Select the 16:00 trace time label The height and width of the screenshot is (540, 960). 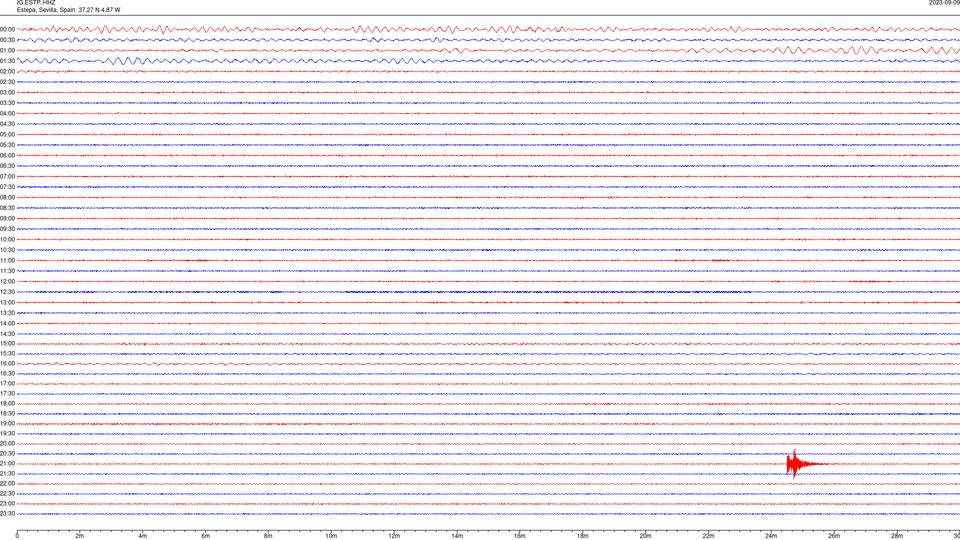tap(7, 364)
